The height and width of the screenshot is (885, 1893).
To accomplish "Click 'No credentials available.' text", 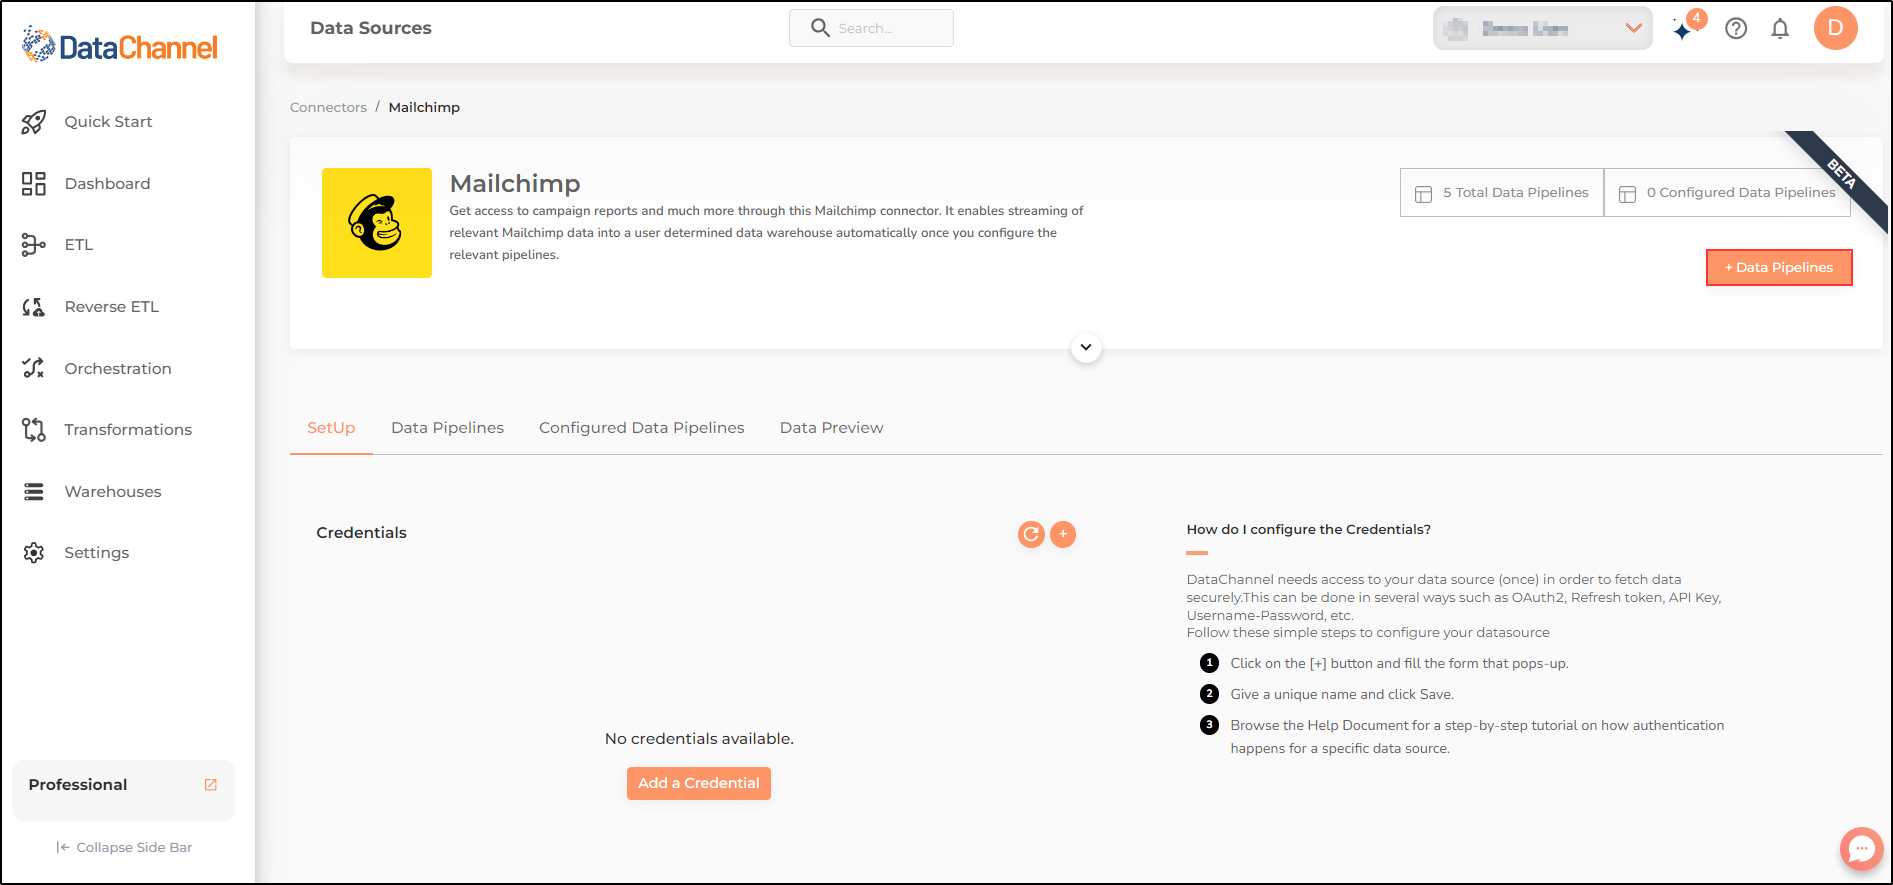I will point(699,739).
